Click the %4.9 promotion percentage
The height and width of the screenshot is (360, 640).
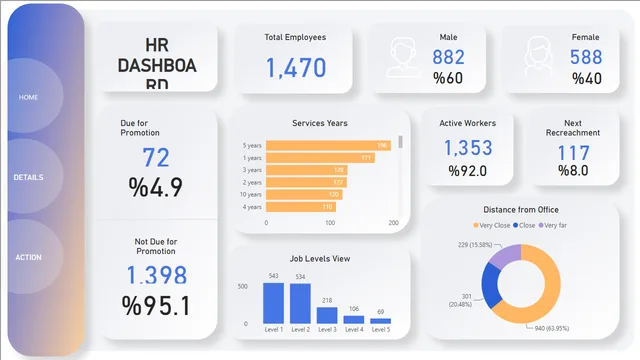156,187
